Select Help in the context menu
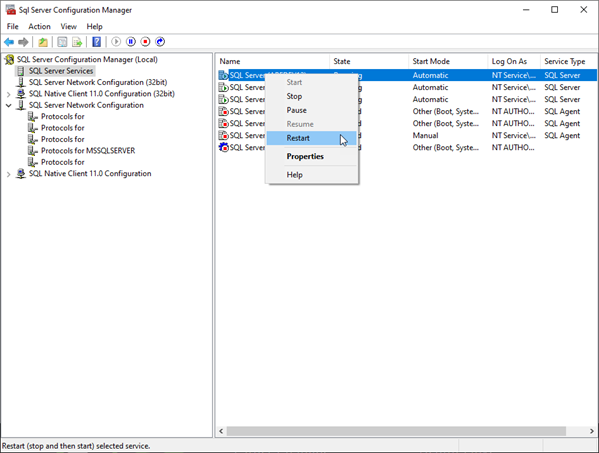The width and height of the screenshot is (599, 453). point(312,175)
